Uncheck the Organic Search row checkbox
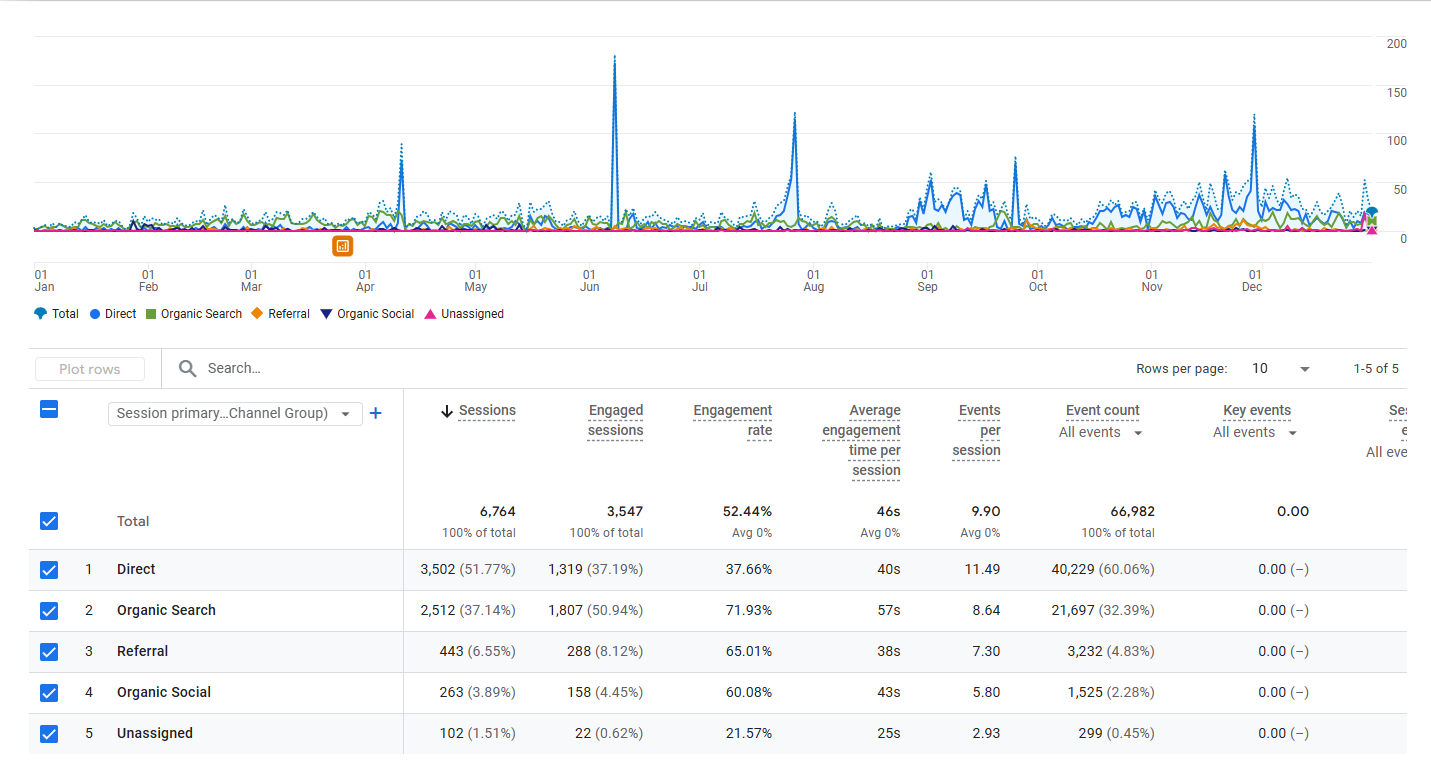1431x770 pixels. [x=49, y=611]
